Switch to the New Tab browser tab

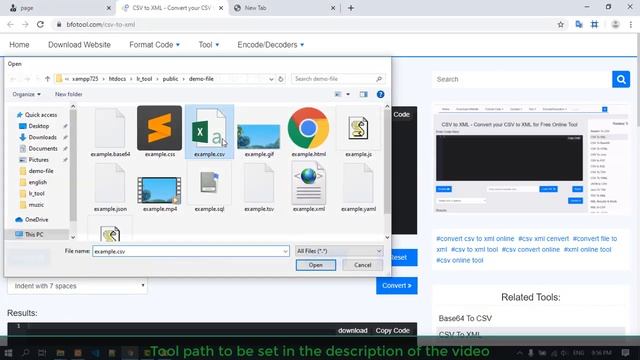point(285,8)
